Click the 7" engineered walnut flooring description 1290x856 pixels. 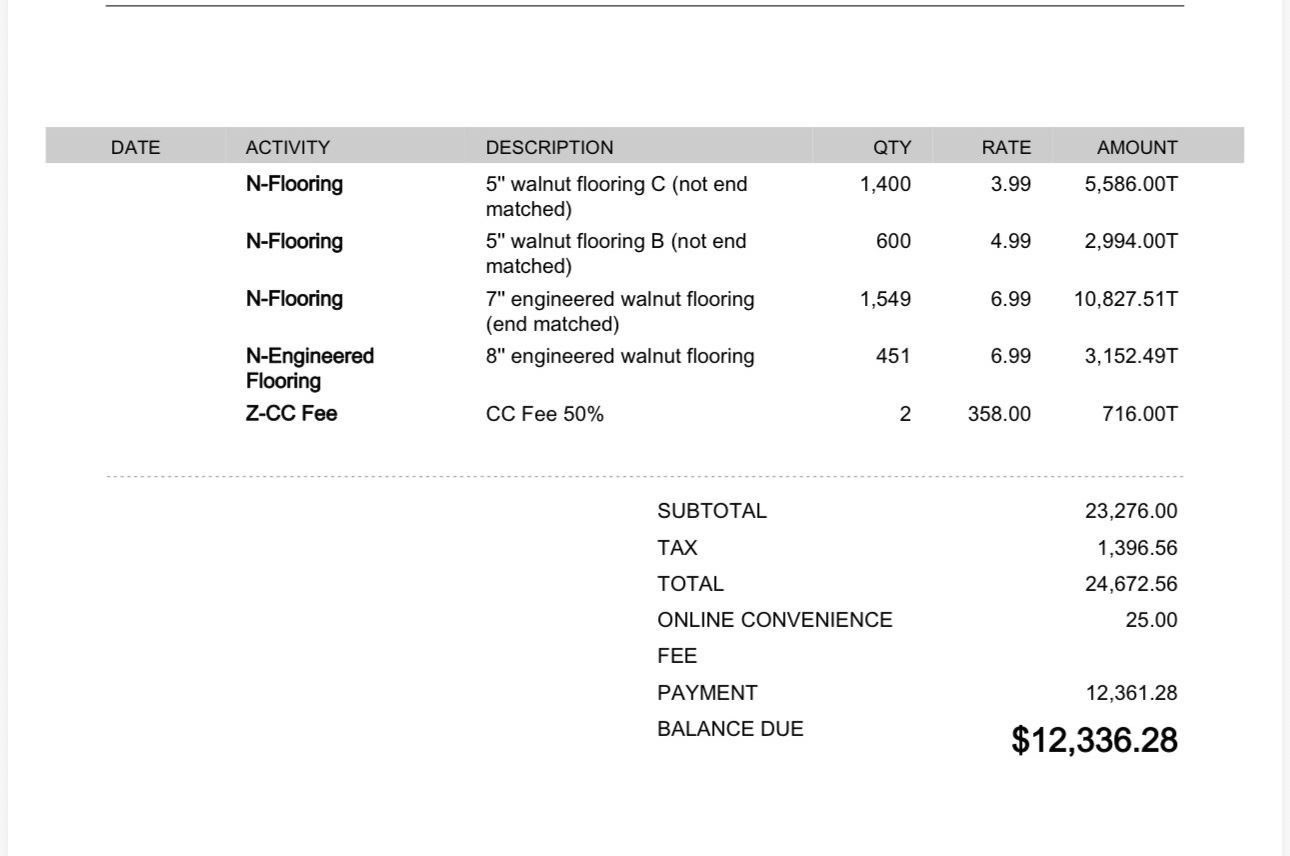point(620,311)
